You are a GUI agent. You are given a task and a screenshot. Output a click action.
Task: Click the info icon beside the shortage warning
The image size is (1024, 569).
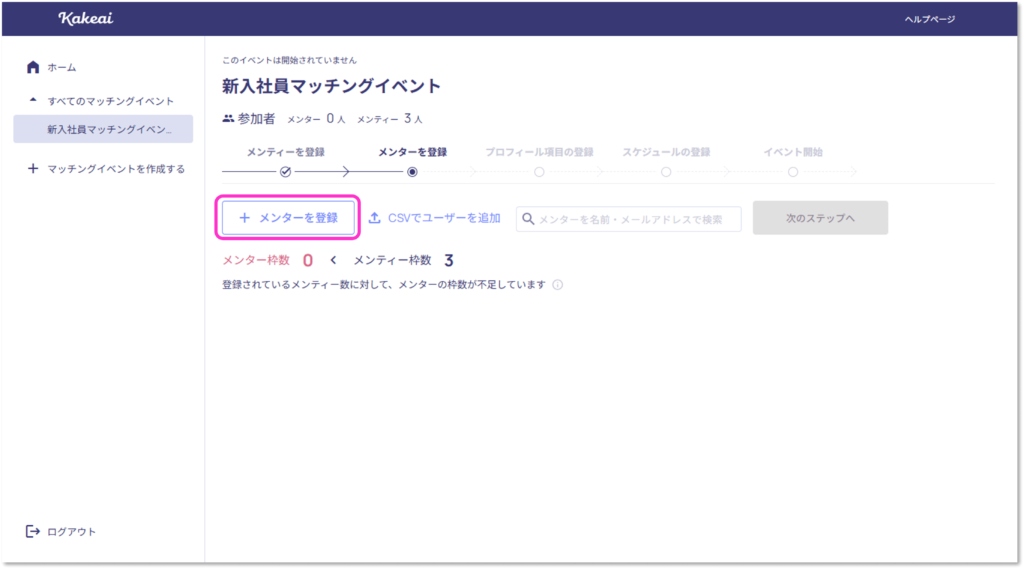coord(557,284)
